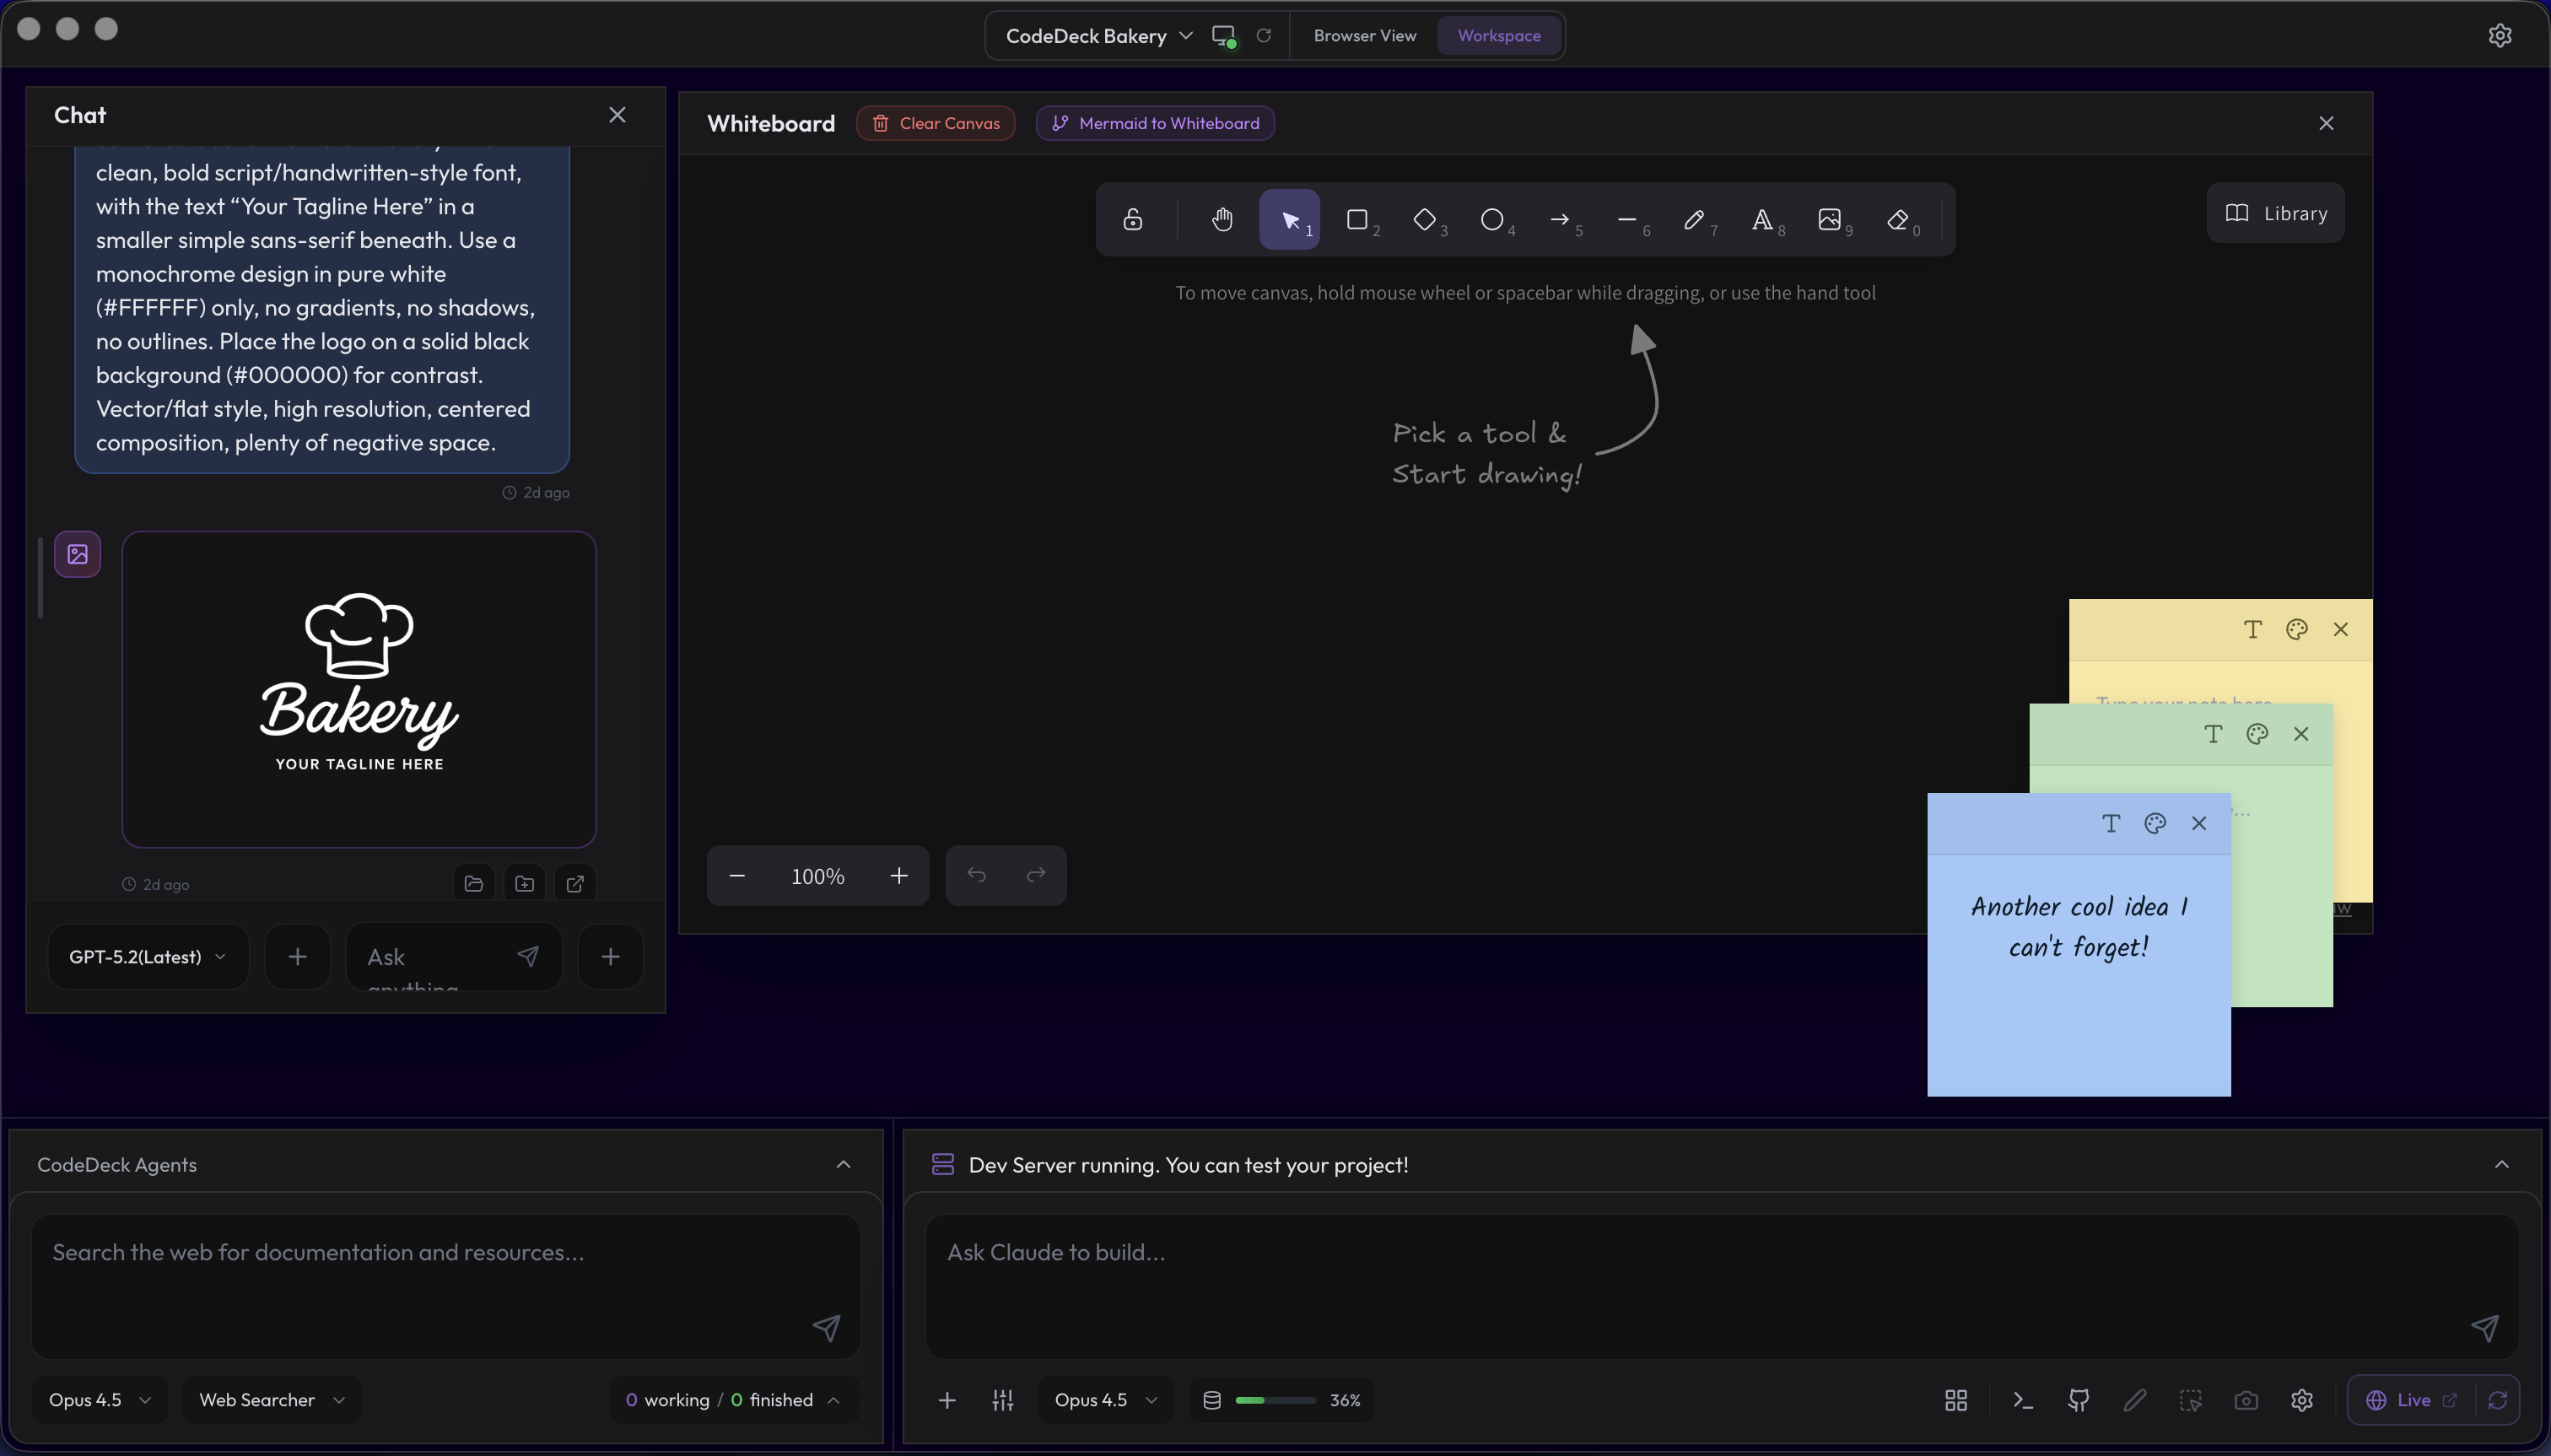This screenshot has width=2551, height=1456.
Task: Click the Bakery logo image thumbnail
Action: pyautogui.click(x=359, y=688)
